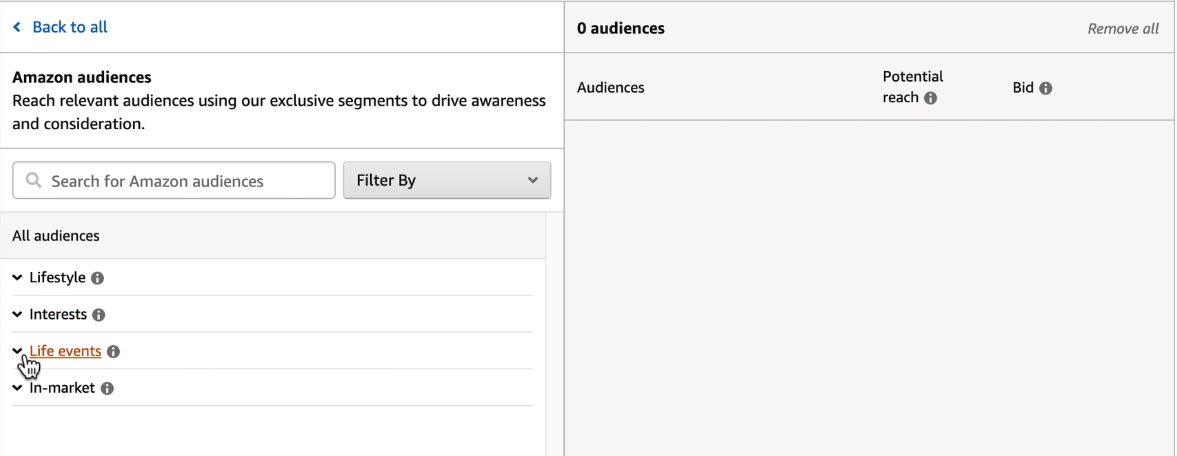Click the Lifestyle info icon
Image resolution: width=1177 pixels, height=456 pixels.
click(98, 278)
